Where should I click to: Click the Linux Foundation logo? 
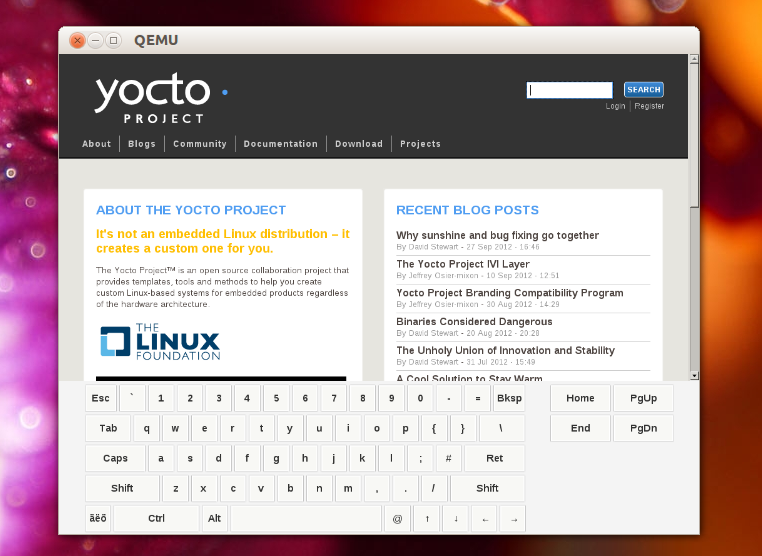160,342
